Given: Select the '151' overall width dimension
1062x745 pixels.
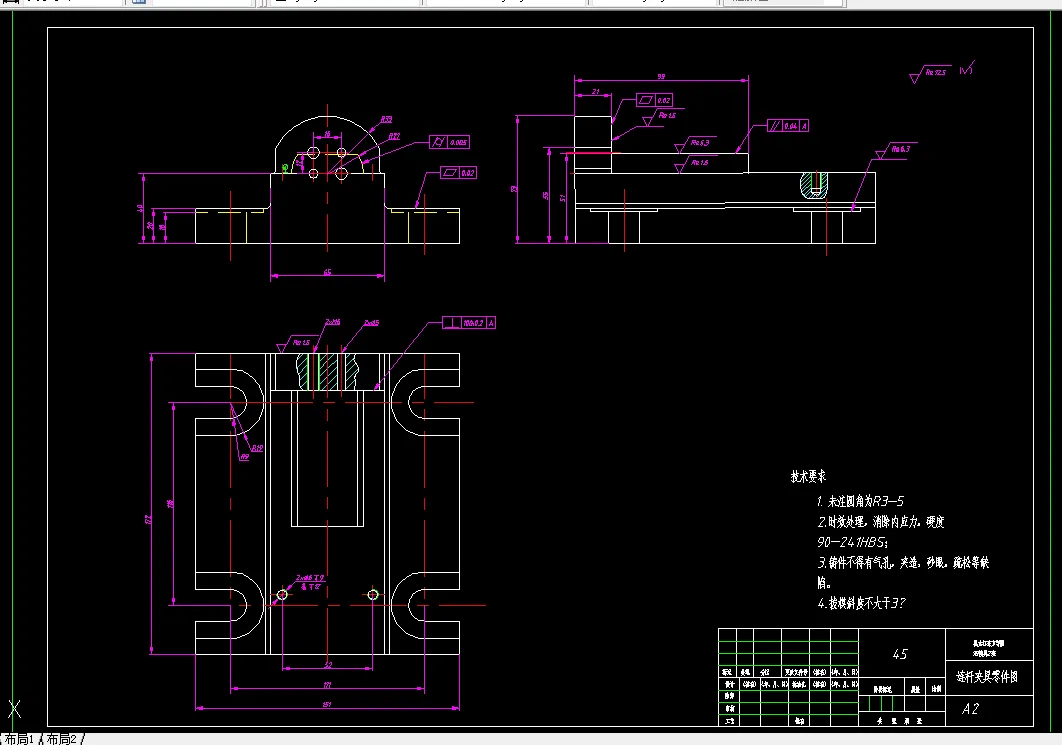Looking at the screenshot, I should click(x=327, y=705).
